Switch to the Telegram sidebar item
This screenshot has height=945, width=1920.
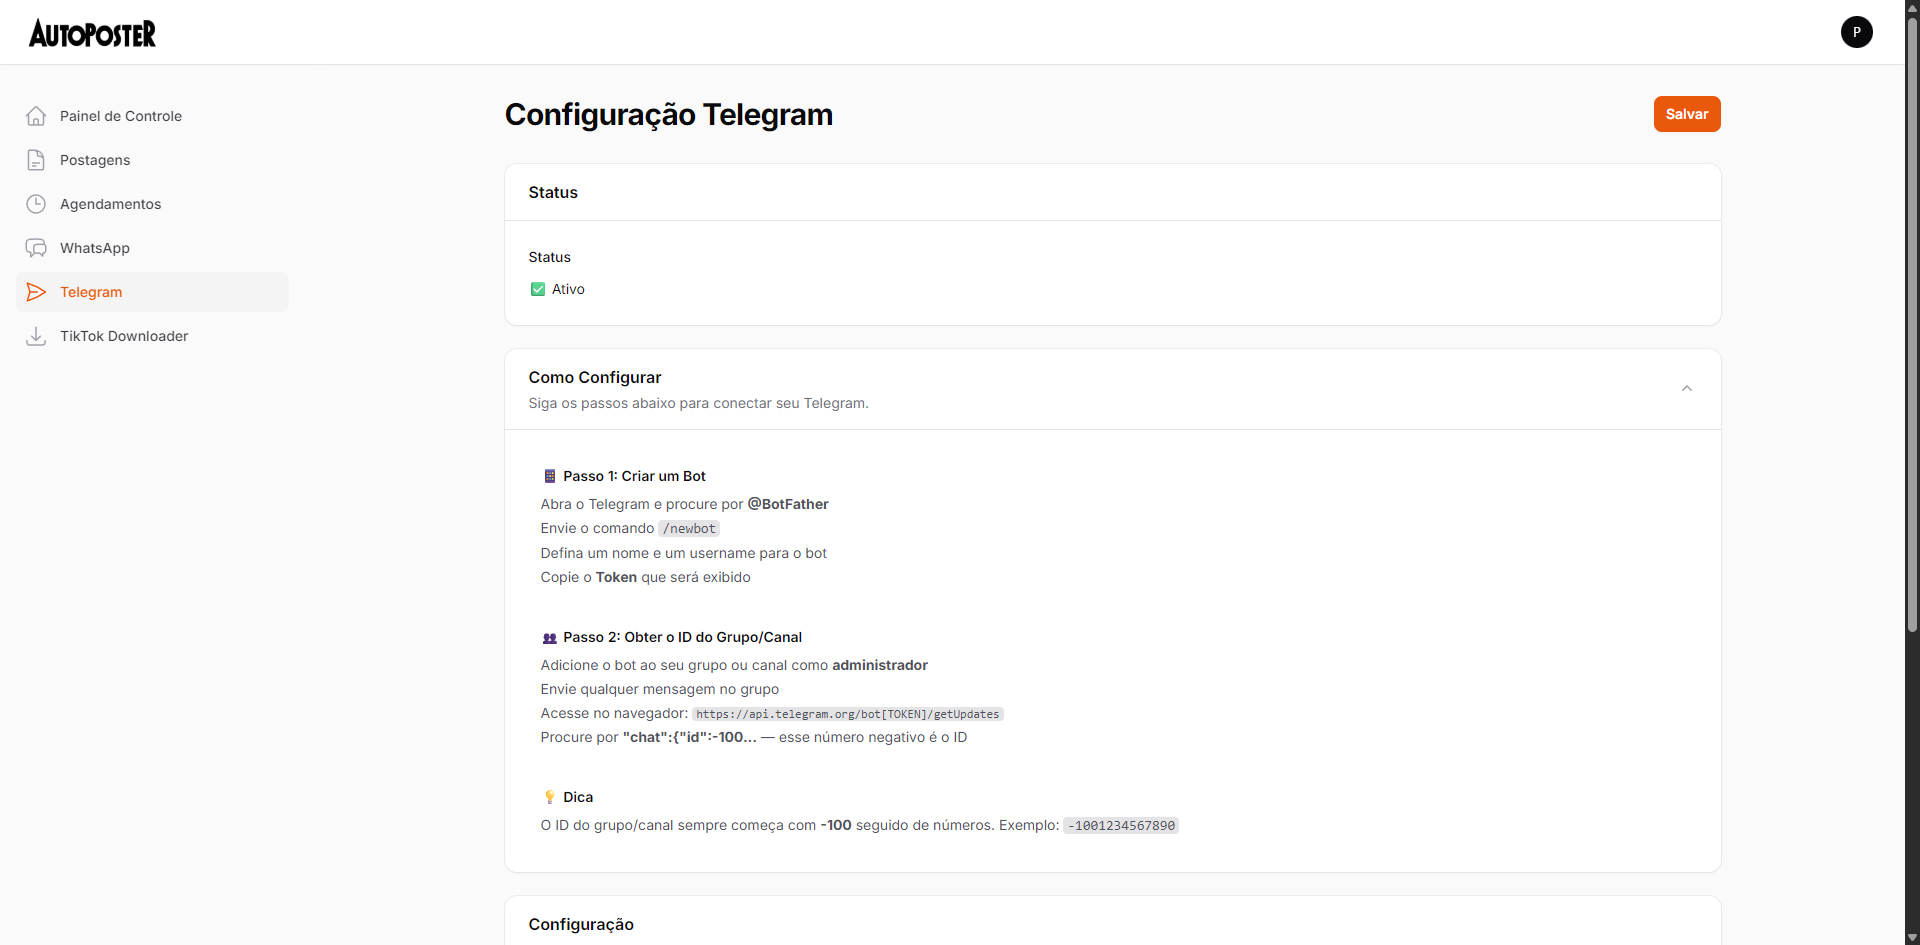91,292
